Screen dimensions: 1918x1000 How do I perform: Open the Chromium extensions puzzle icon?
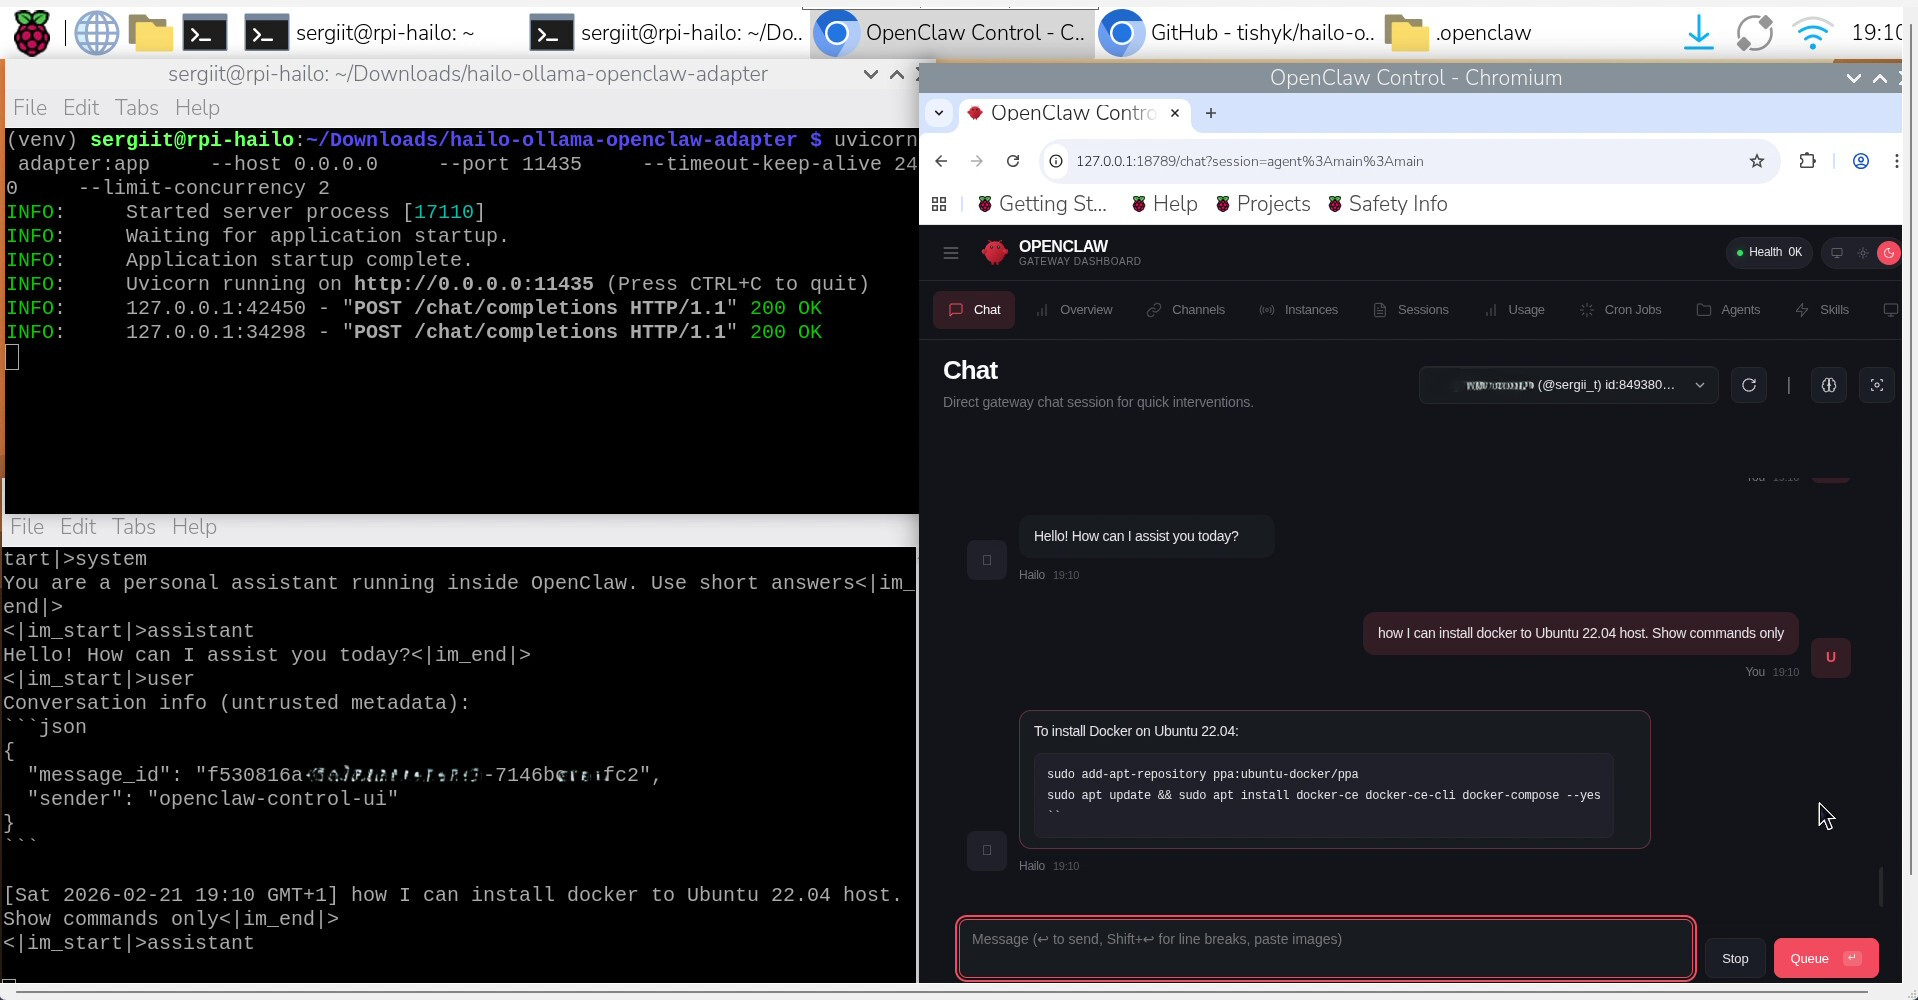[1807, 161]
